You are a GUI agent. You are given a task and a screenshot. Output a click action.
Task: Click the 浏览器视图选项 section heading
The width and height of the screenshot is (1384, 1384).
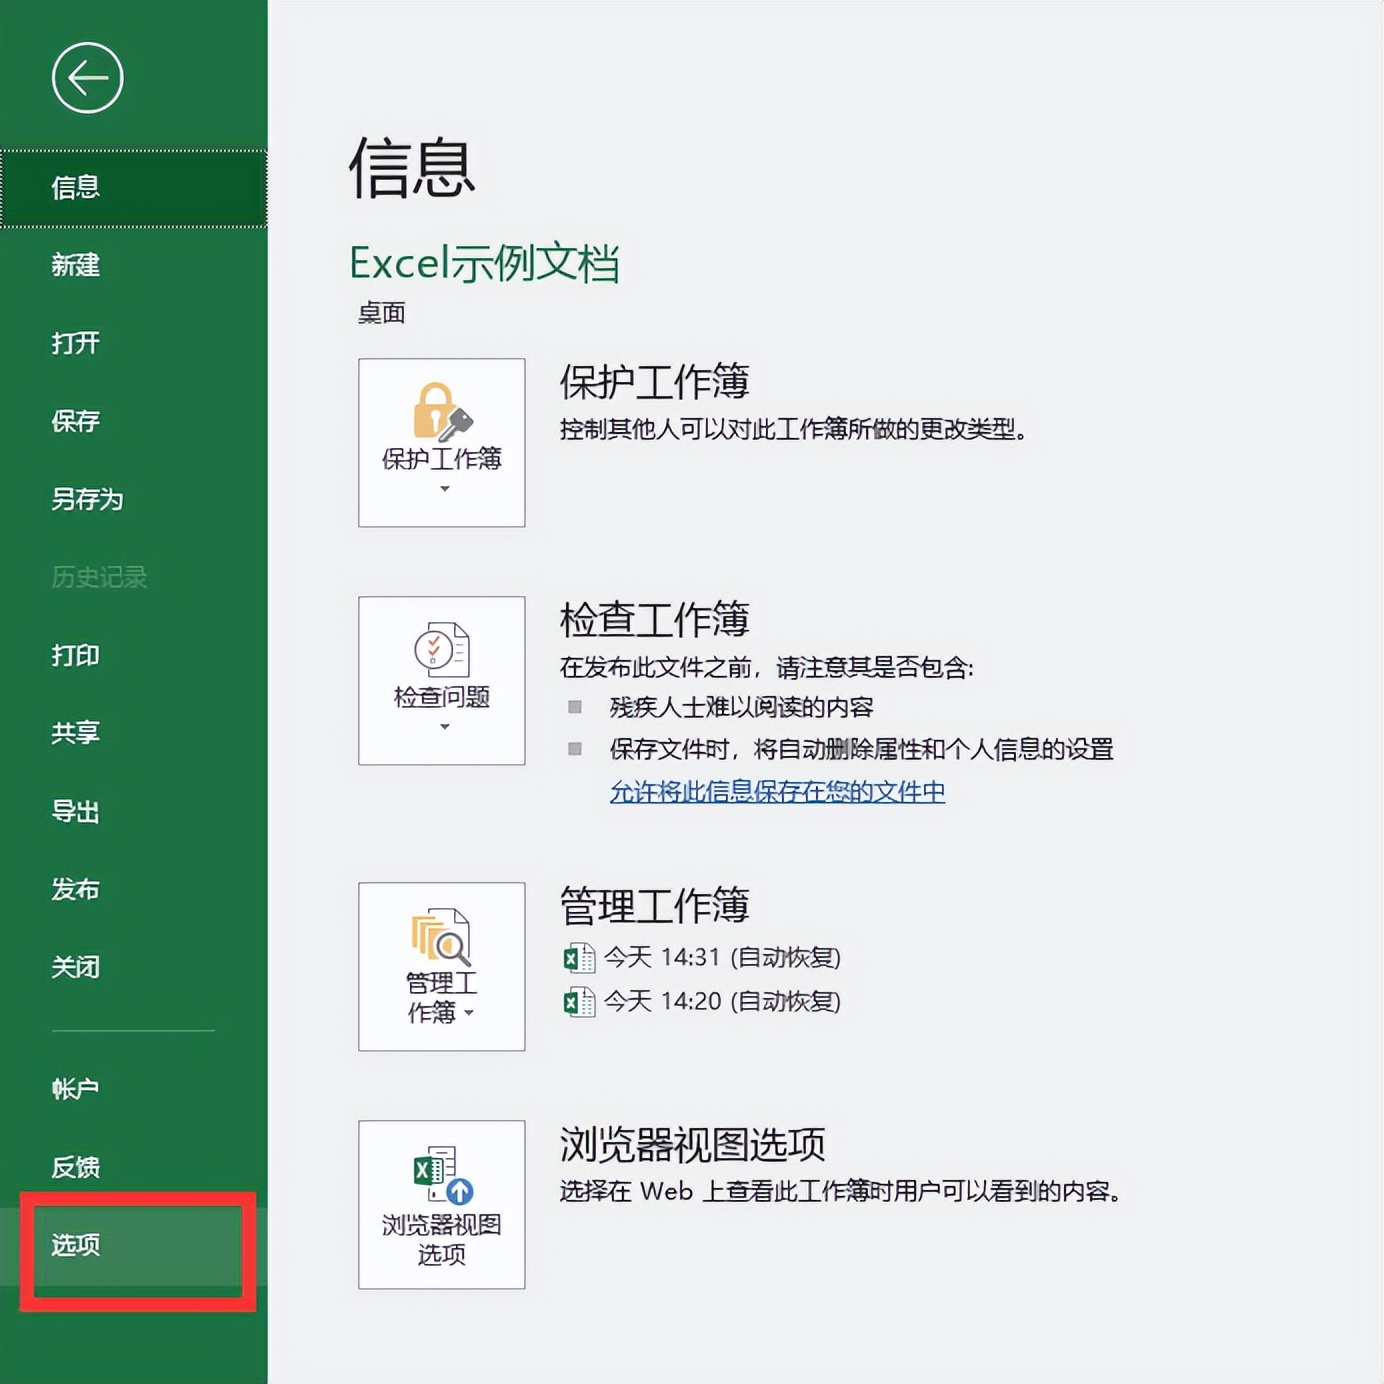point(693,1144)
